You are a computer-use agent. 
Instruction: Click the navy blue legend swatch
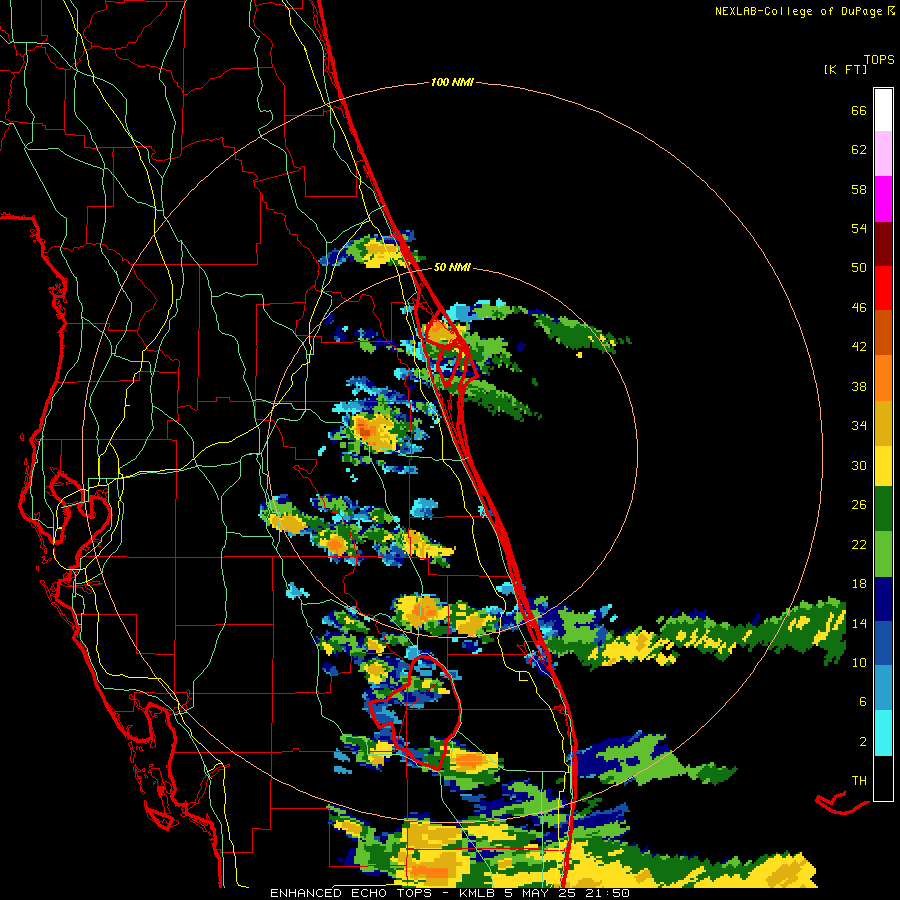[883, 599]
